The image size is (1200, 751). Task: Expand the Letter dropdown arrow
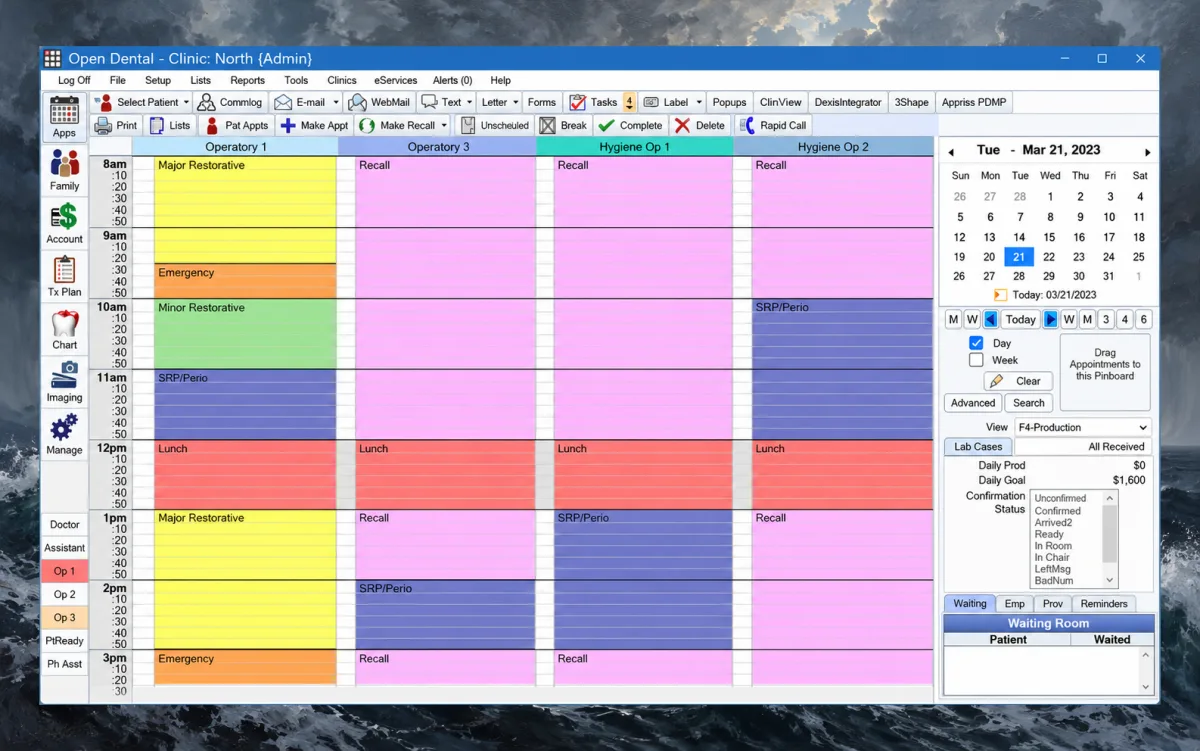point(516,102)
